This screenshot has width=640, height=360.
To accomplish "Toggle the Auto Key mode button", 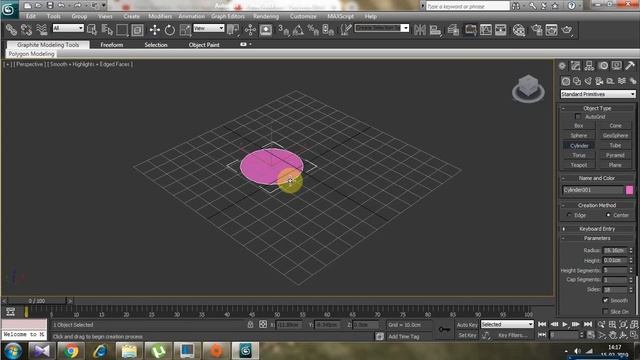I will tap(467, 325).
